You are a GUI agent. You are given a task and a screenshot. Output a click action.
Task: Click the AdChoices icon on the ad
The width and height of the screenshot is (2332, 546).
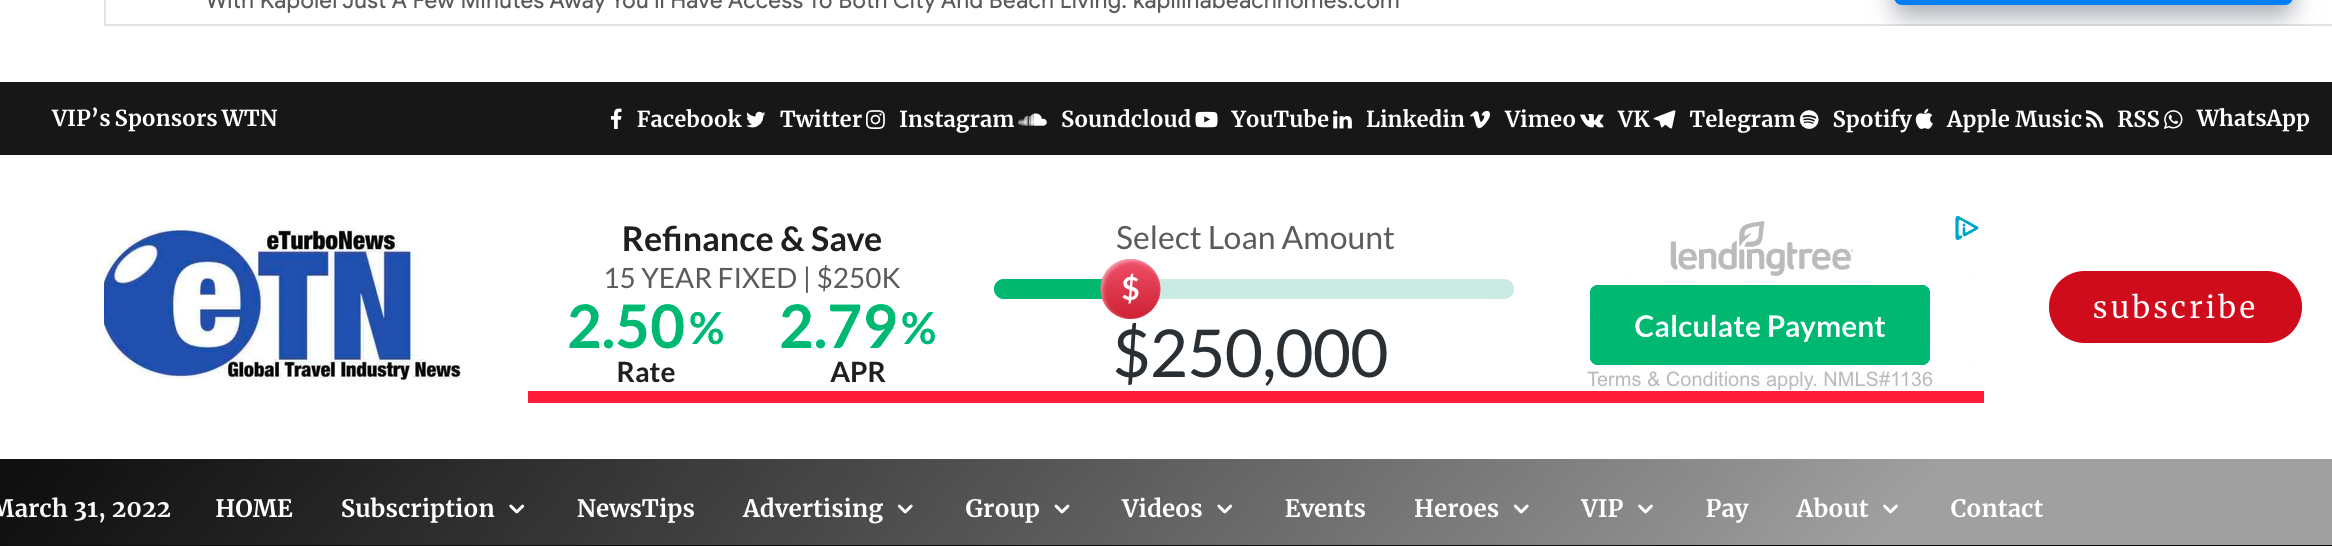pyautogui.click(x=1966, y=229)
